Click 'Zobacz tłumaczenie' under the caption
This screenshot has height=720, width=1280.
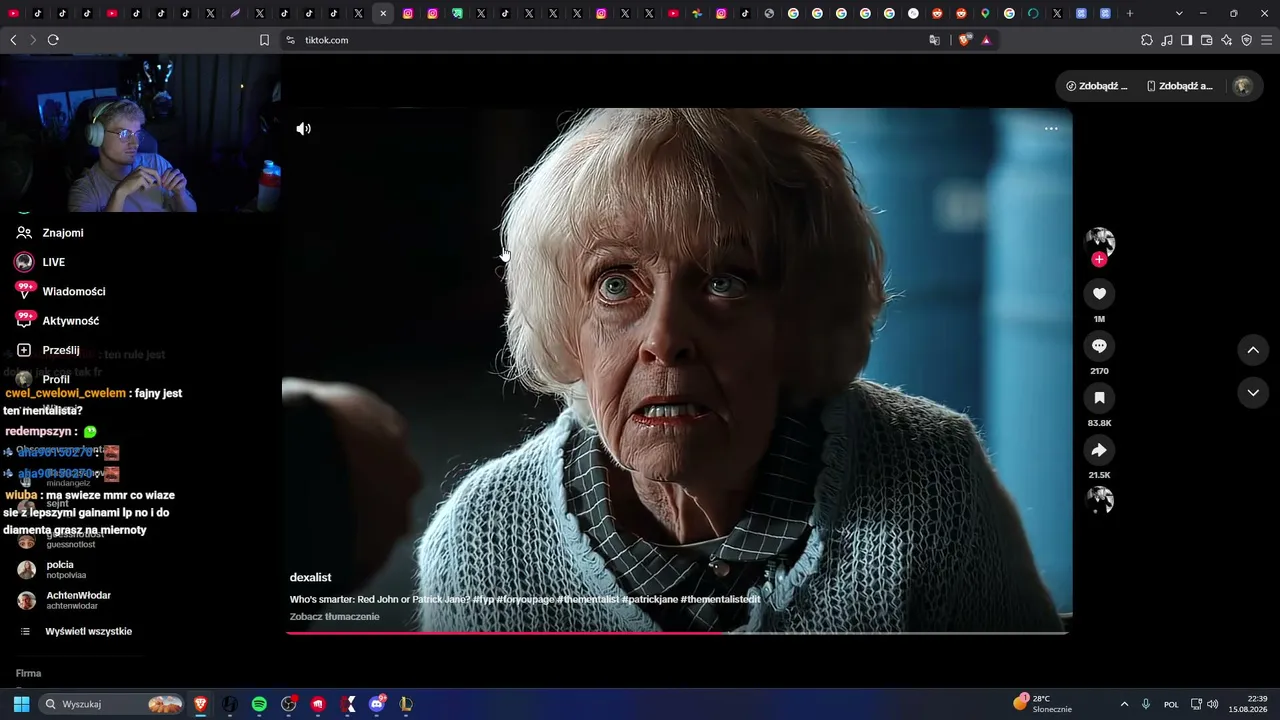(x=334, y=617)
